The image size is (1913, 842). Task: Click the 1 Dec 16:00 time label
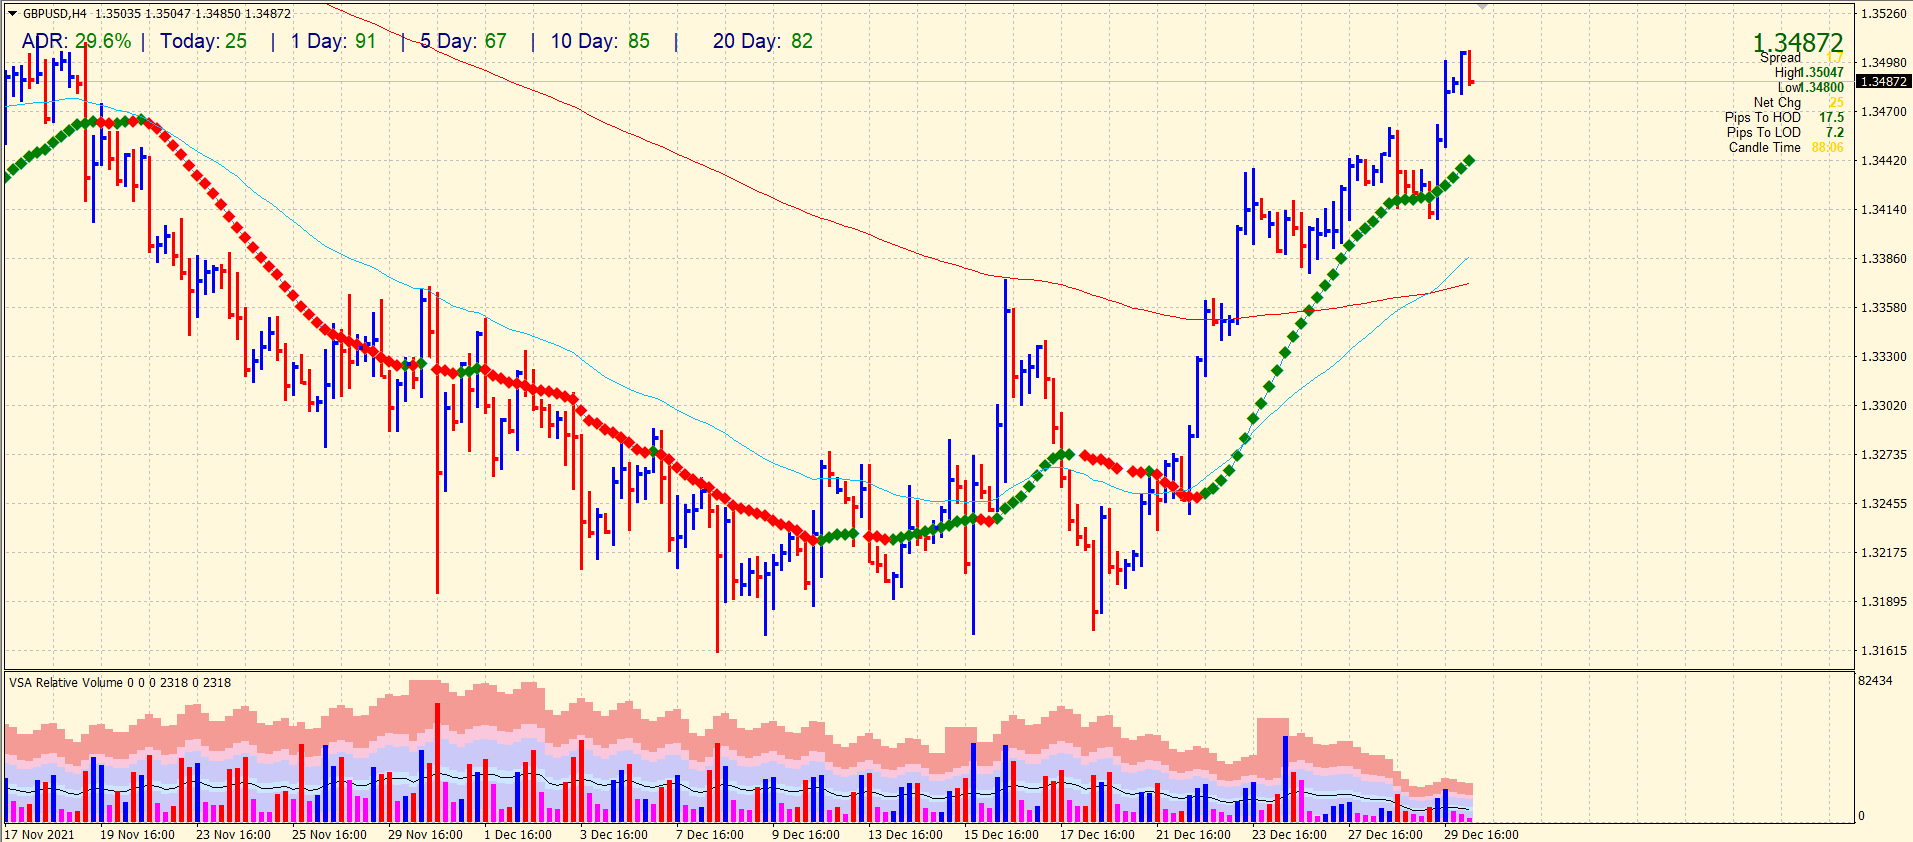pyautogui.click(x=518, y=835)
